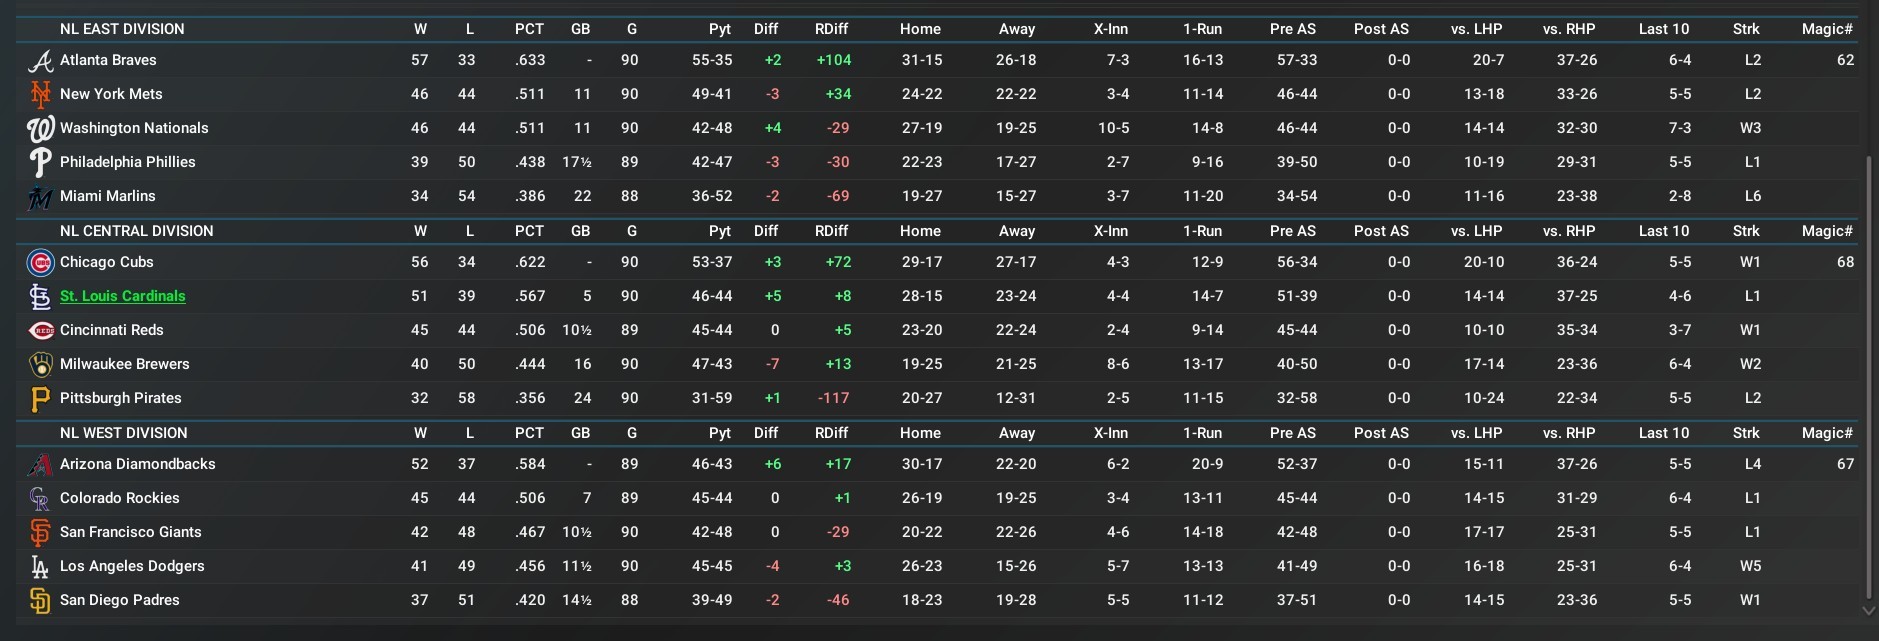The image size is (1879, 641).
Task: Click the San Diego Padres logo icon
Action: (40, 601)
